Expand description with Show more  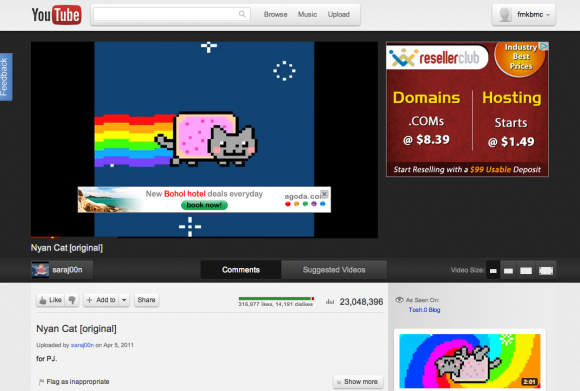click(x=358, y=381)
